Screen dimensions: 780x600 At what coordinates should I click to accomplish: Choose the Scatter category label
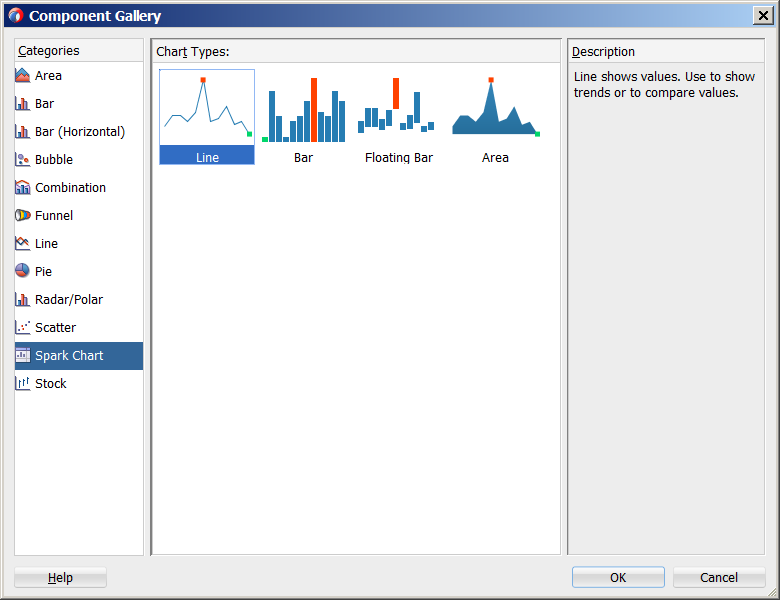pos(56,327)
